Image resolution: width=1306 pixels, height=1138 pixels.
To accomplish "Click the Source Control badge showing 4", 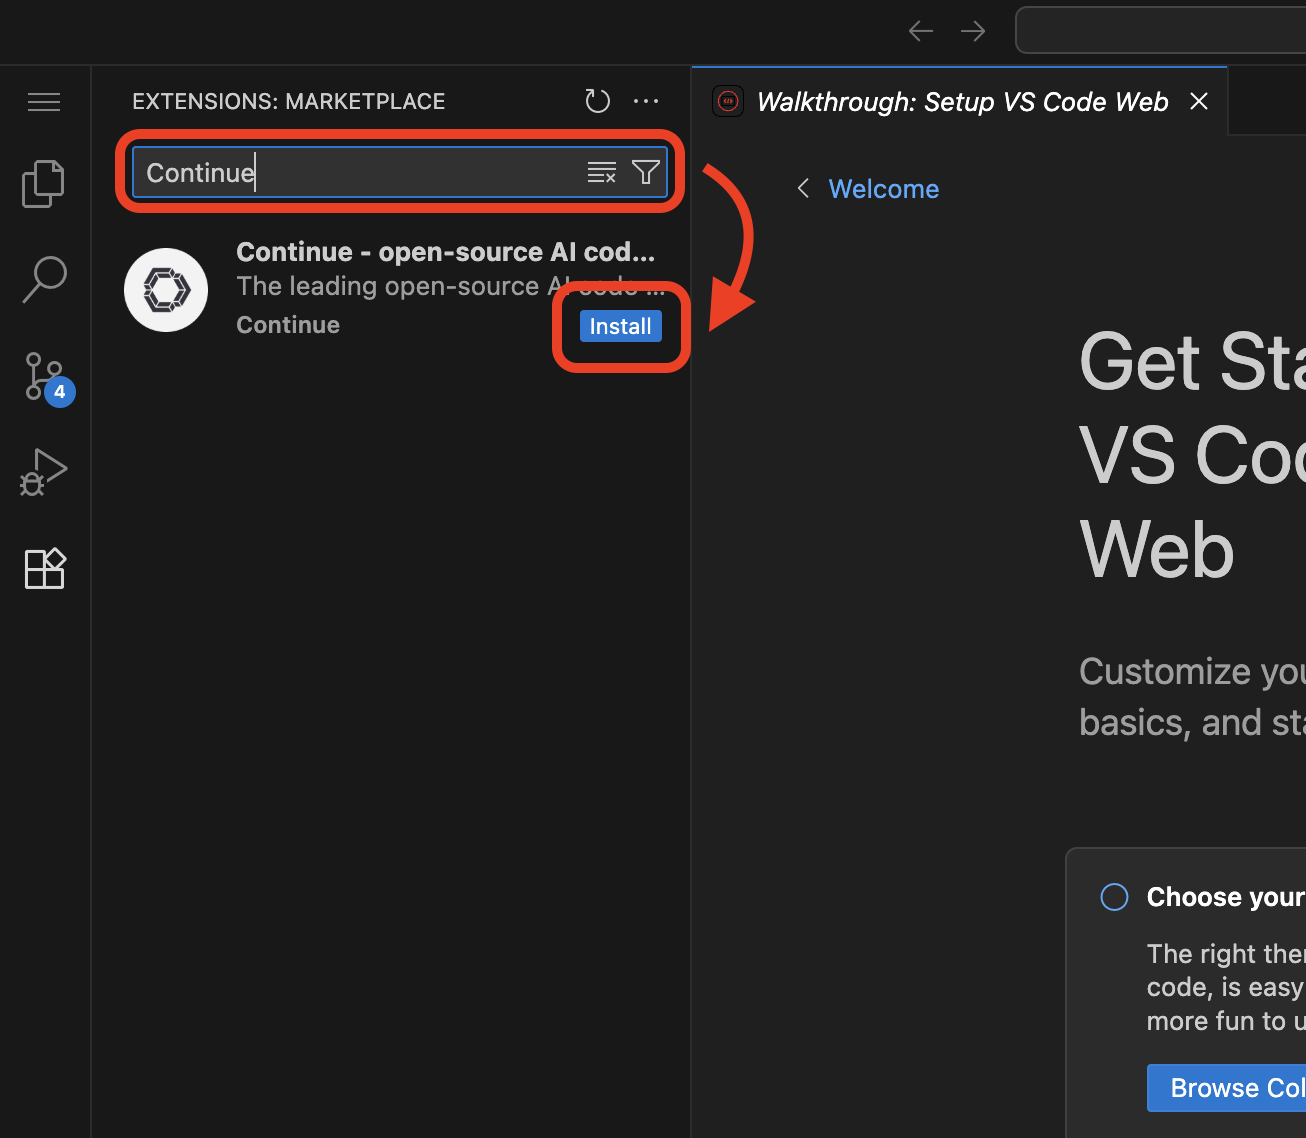I will click(60, 392).
